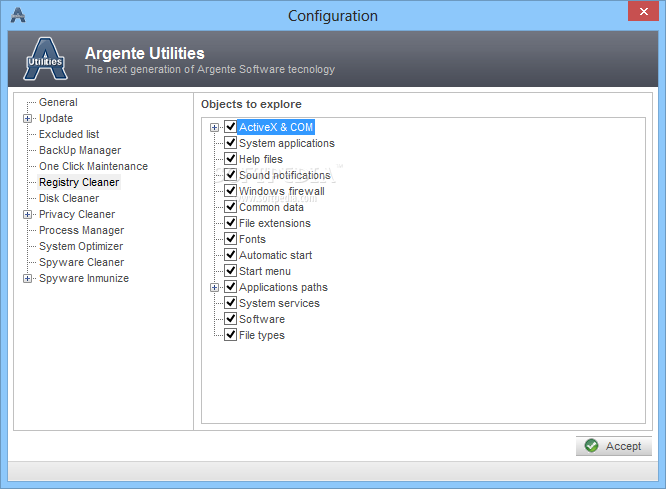This screenshot has height=489, width=666.
Task: Select Privacy Cleaner in the tree
Action: pos(77,215)
